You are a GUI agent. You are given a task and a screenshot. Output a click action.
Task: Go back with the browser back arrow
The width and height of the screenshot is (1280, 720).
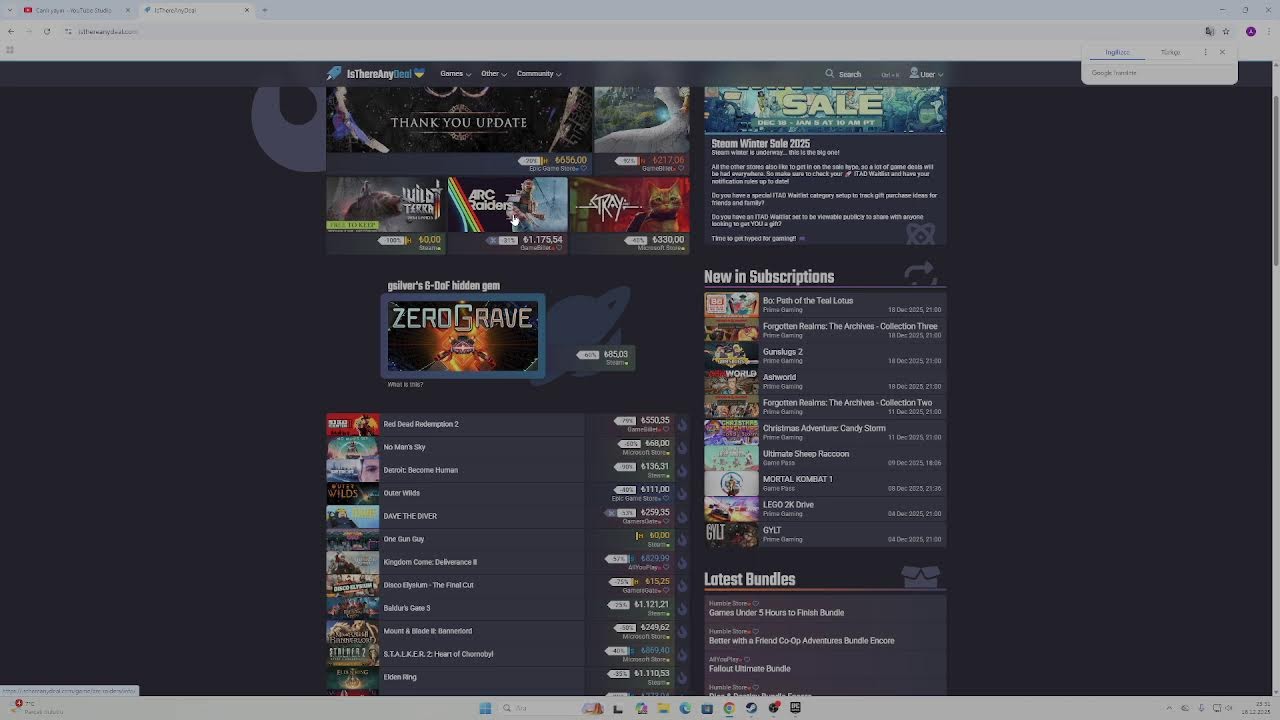click(x=10, y=31)
